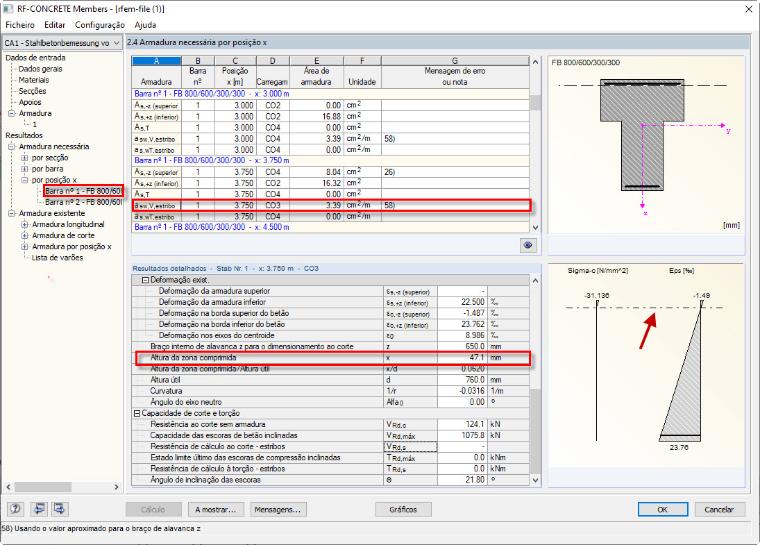Collapse the Armadura existente tree node
This screenshot has width=760, height=545.
(12, 213)
